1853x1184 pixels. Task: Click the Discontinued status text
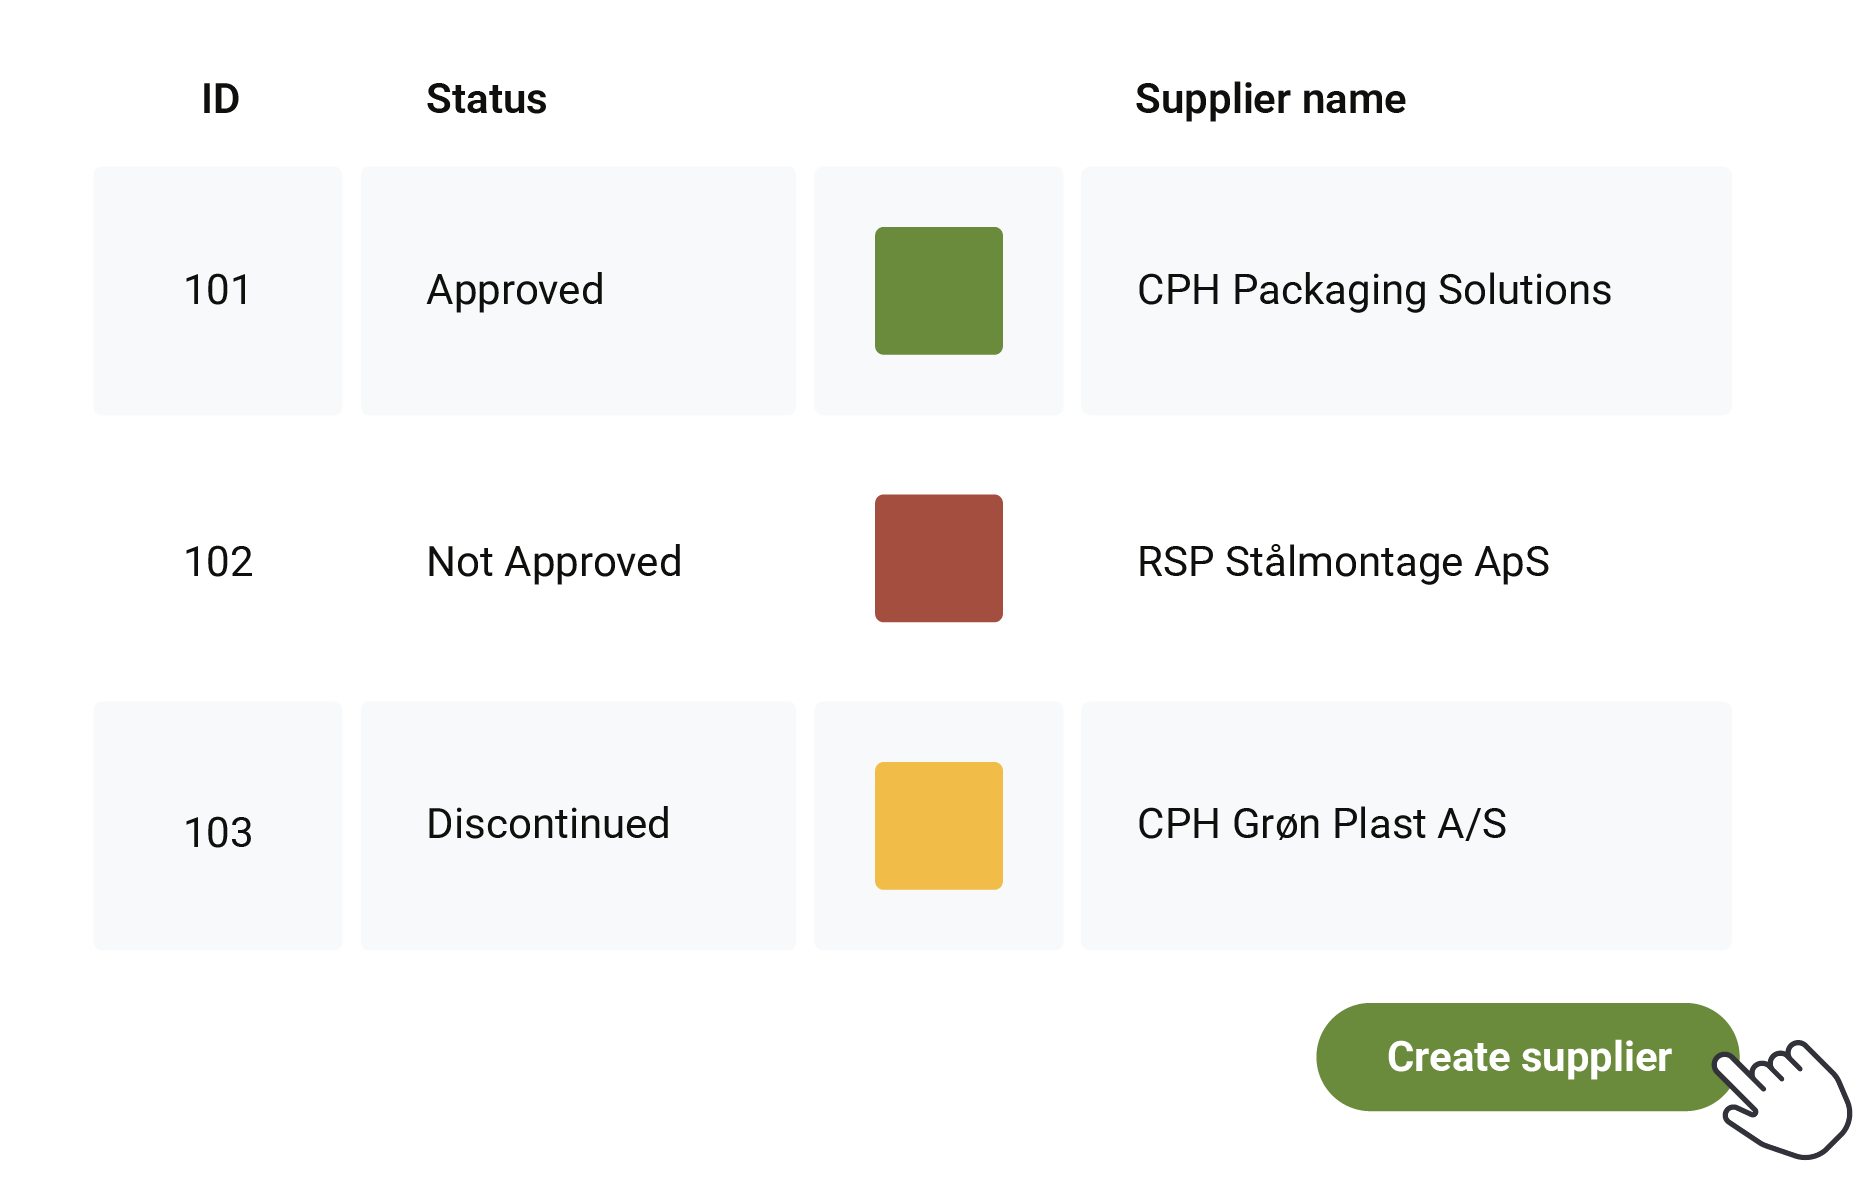(548, 824)
